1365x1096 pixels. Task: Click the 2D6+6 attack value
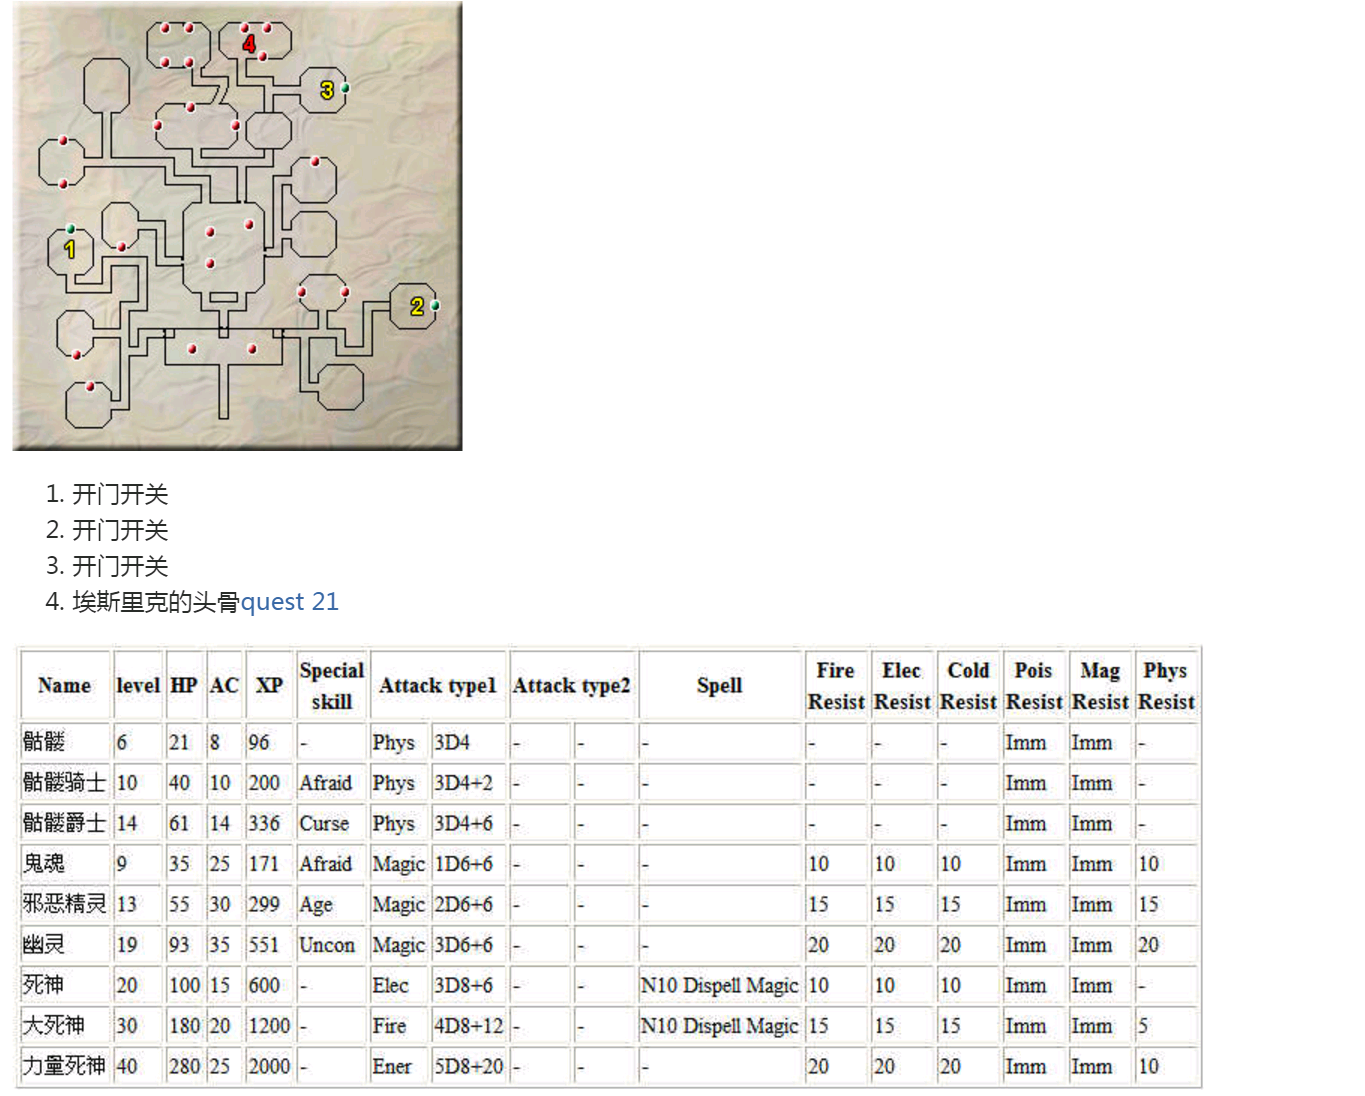[x=468, y=904]
